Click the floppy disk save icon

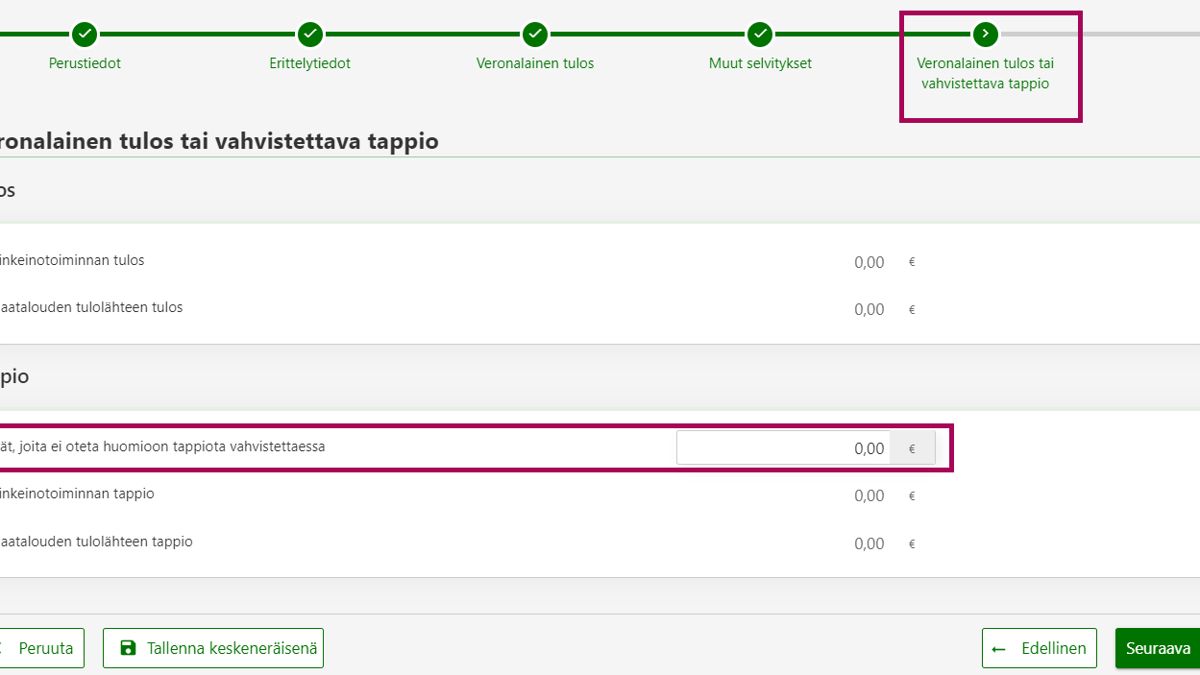[128, 648]
